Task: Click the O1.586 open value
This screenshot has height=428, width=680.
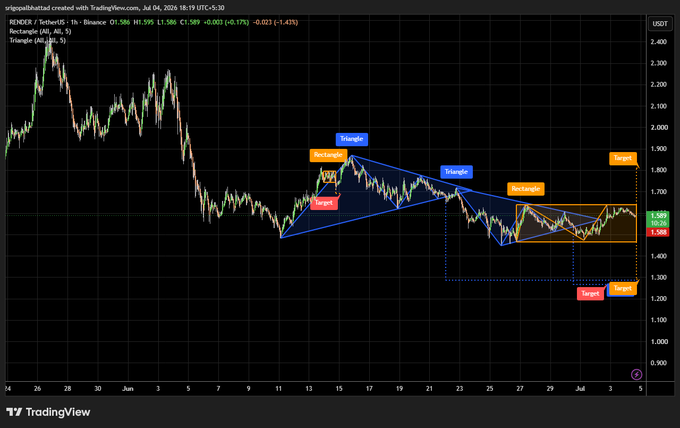Action: click(120, 22)
